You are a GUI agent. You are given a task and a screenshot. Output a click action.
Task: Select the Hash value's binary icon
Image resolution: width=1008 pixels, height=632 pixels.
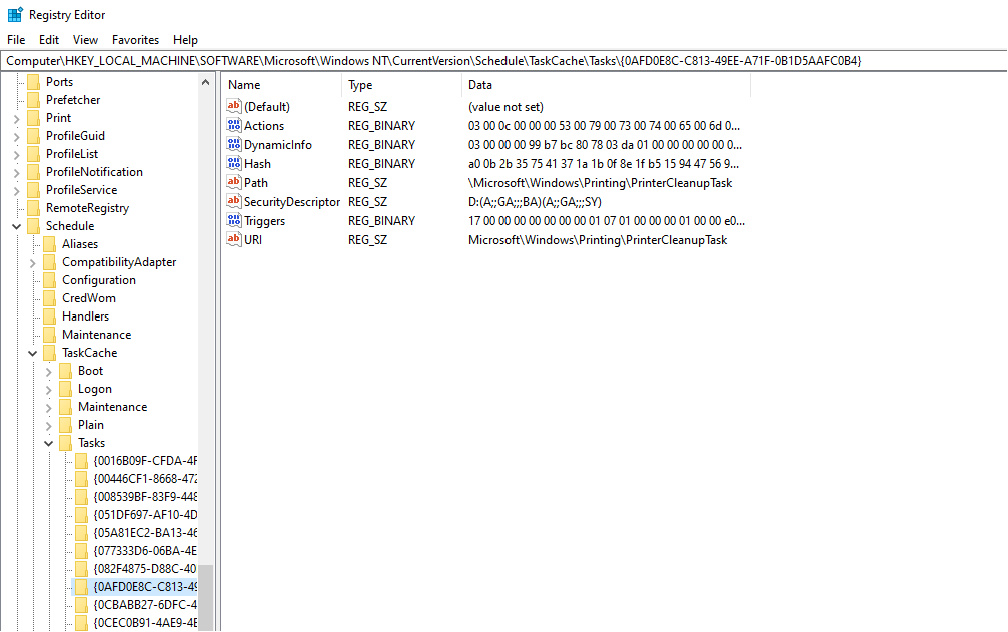pos(235,164)
